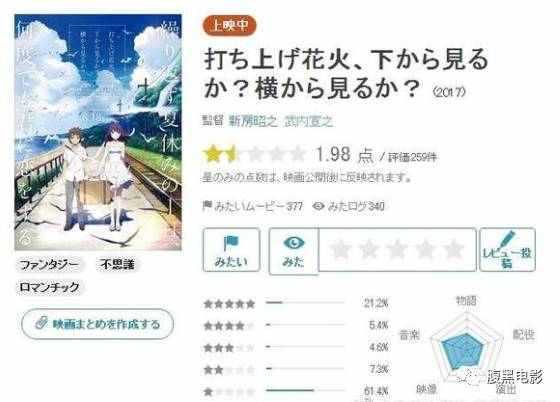Click the eye icon in みた button
This screenshot has width=560, height=402.
pyautogui.click(x=294, y=243)
